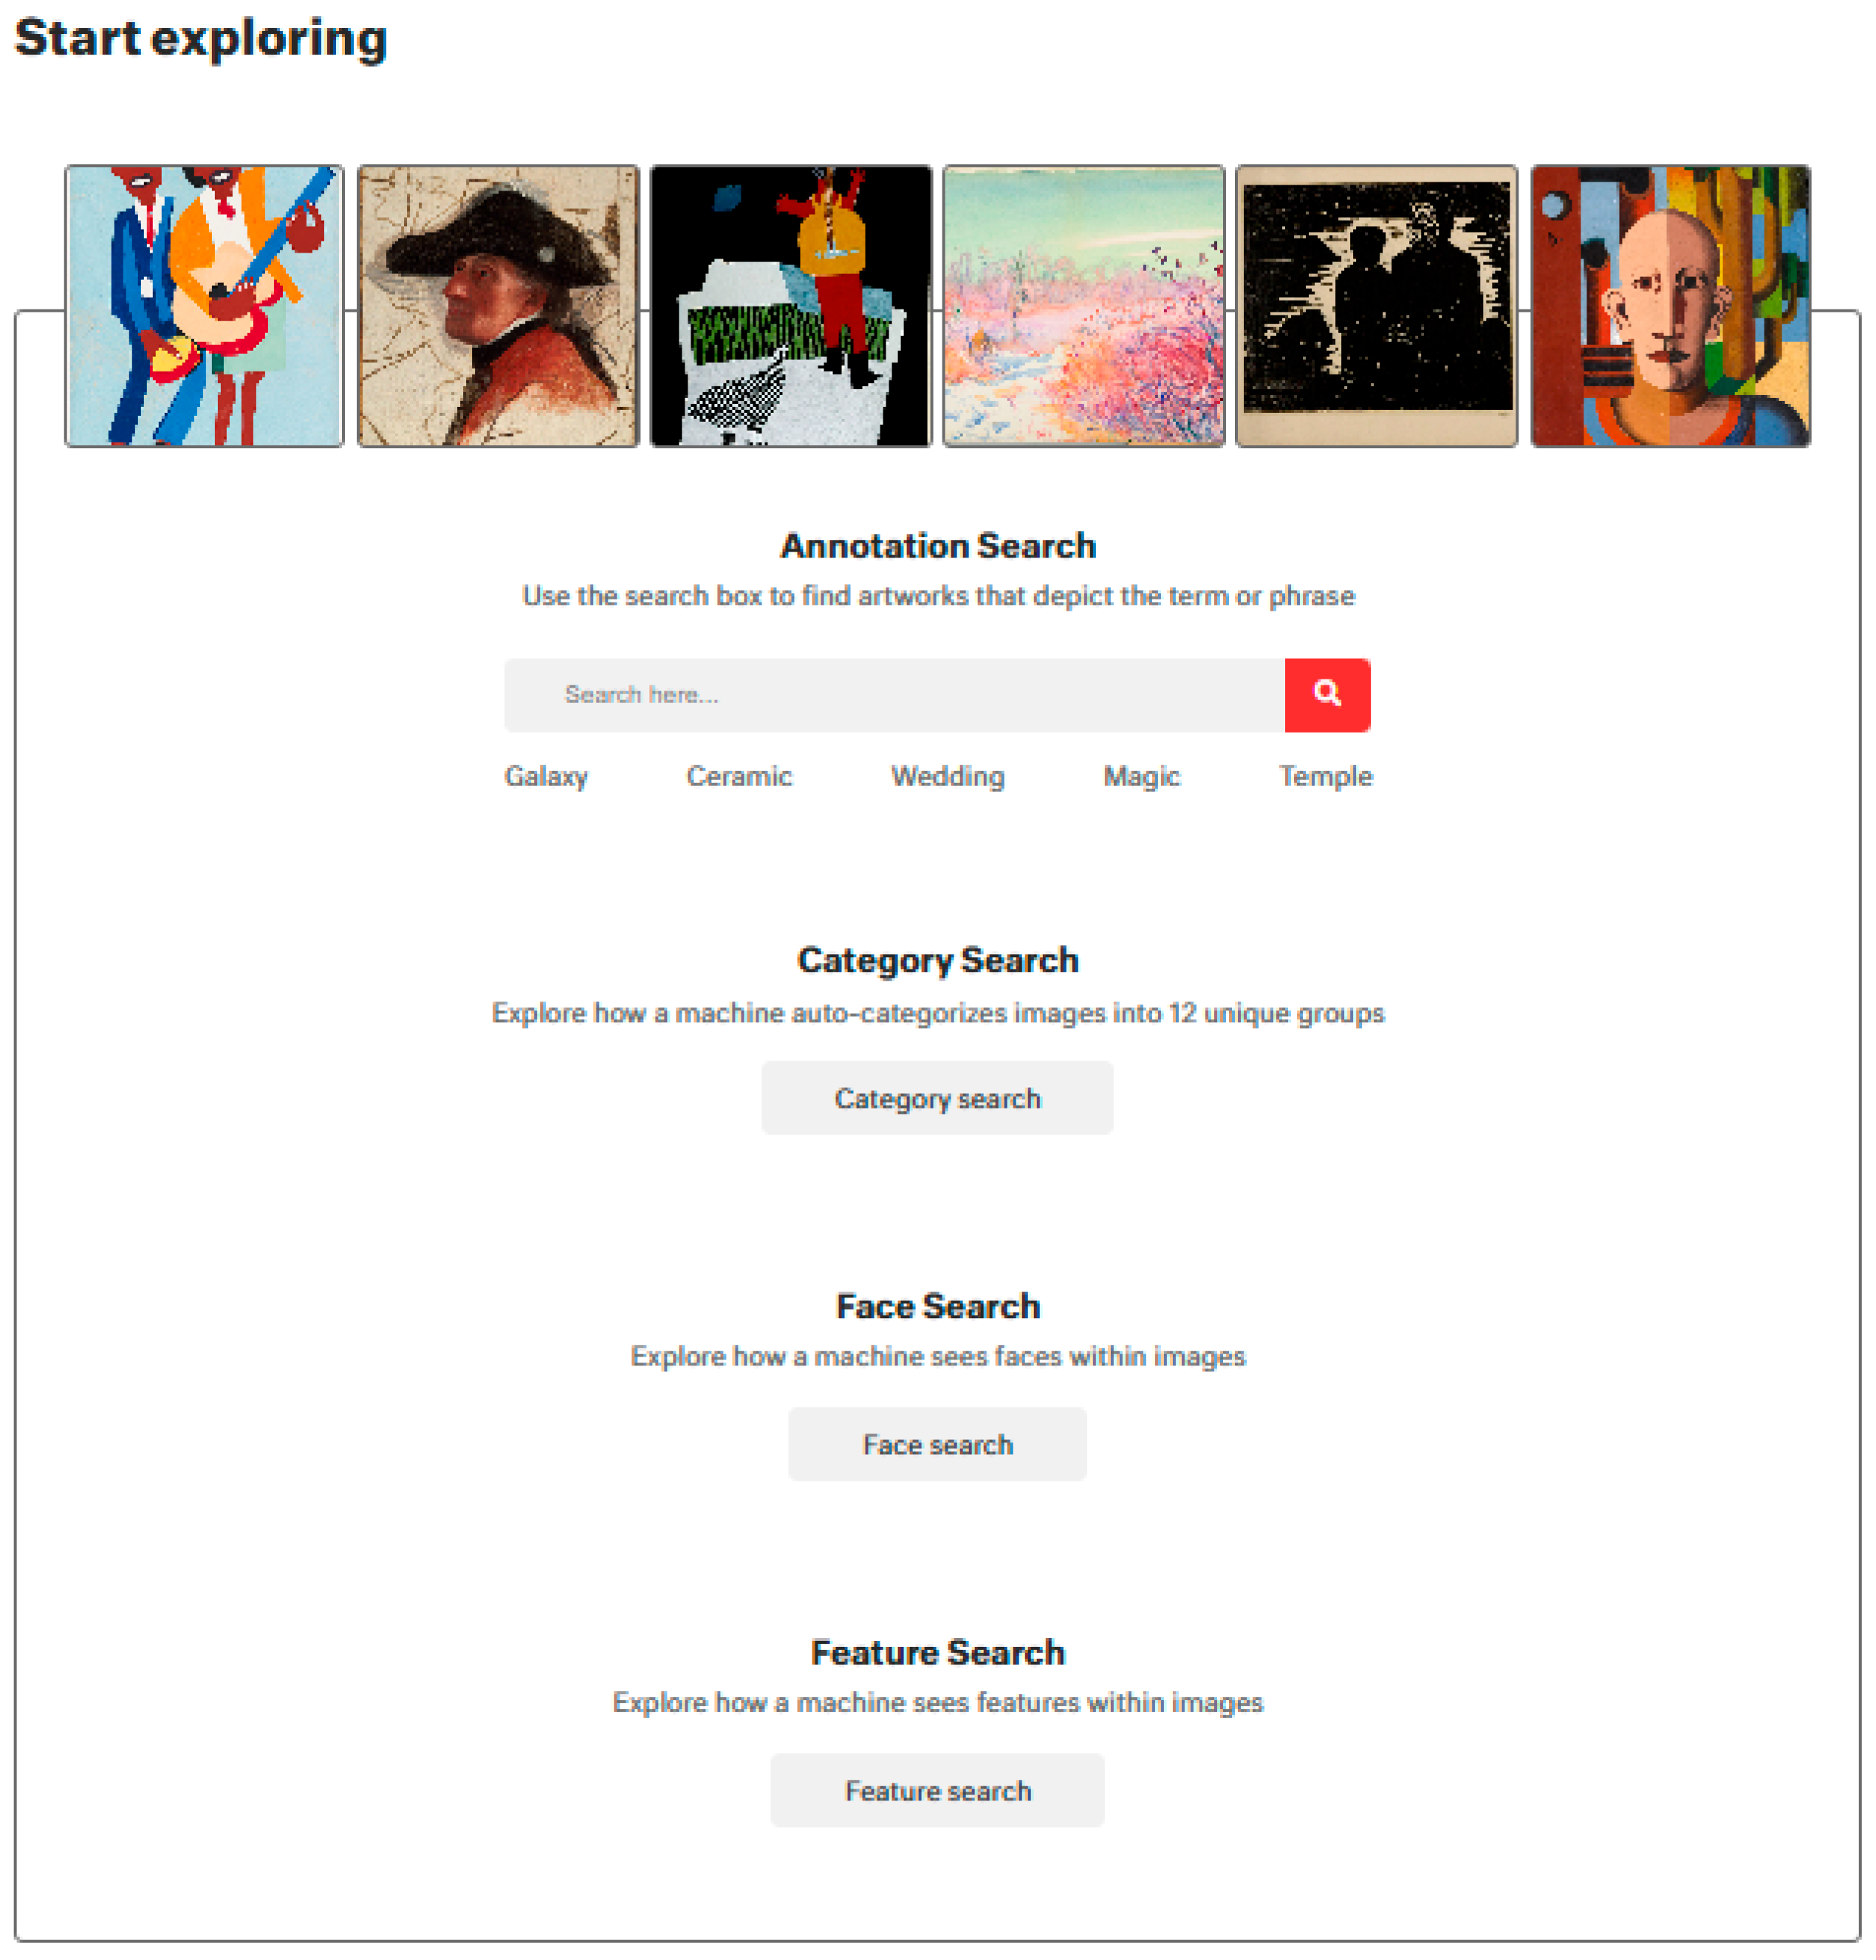The image size is (1876, 1960).
Task: Open the black collage with guinea fowl artwork
Action: [791, 306]
